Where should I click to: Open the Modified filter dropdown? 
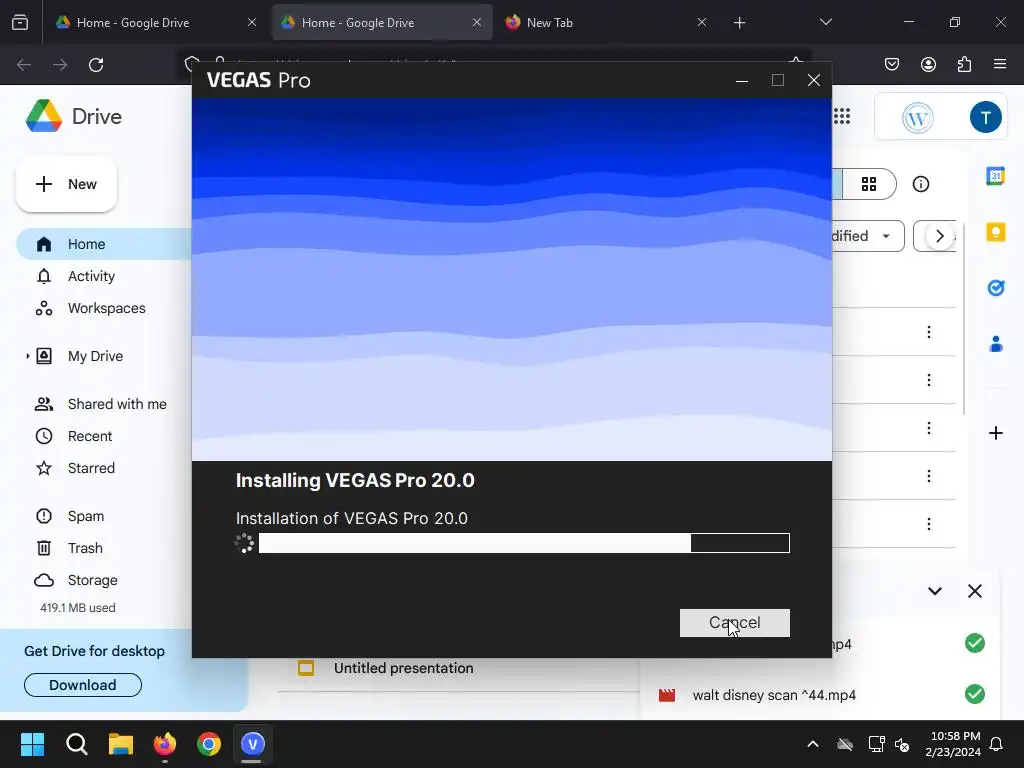[x=867, y=236]
